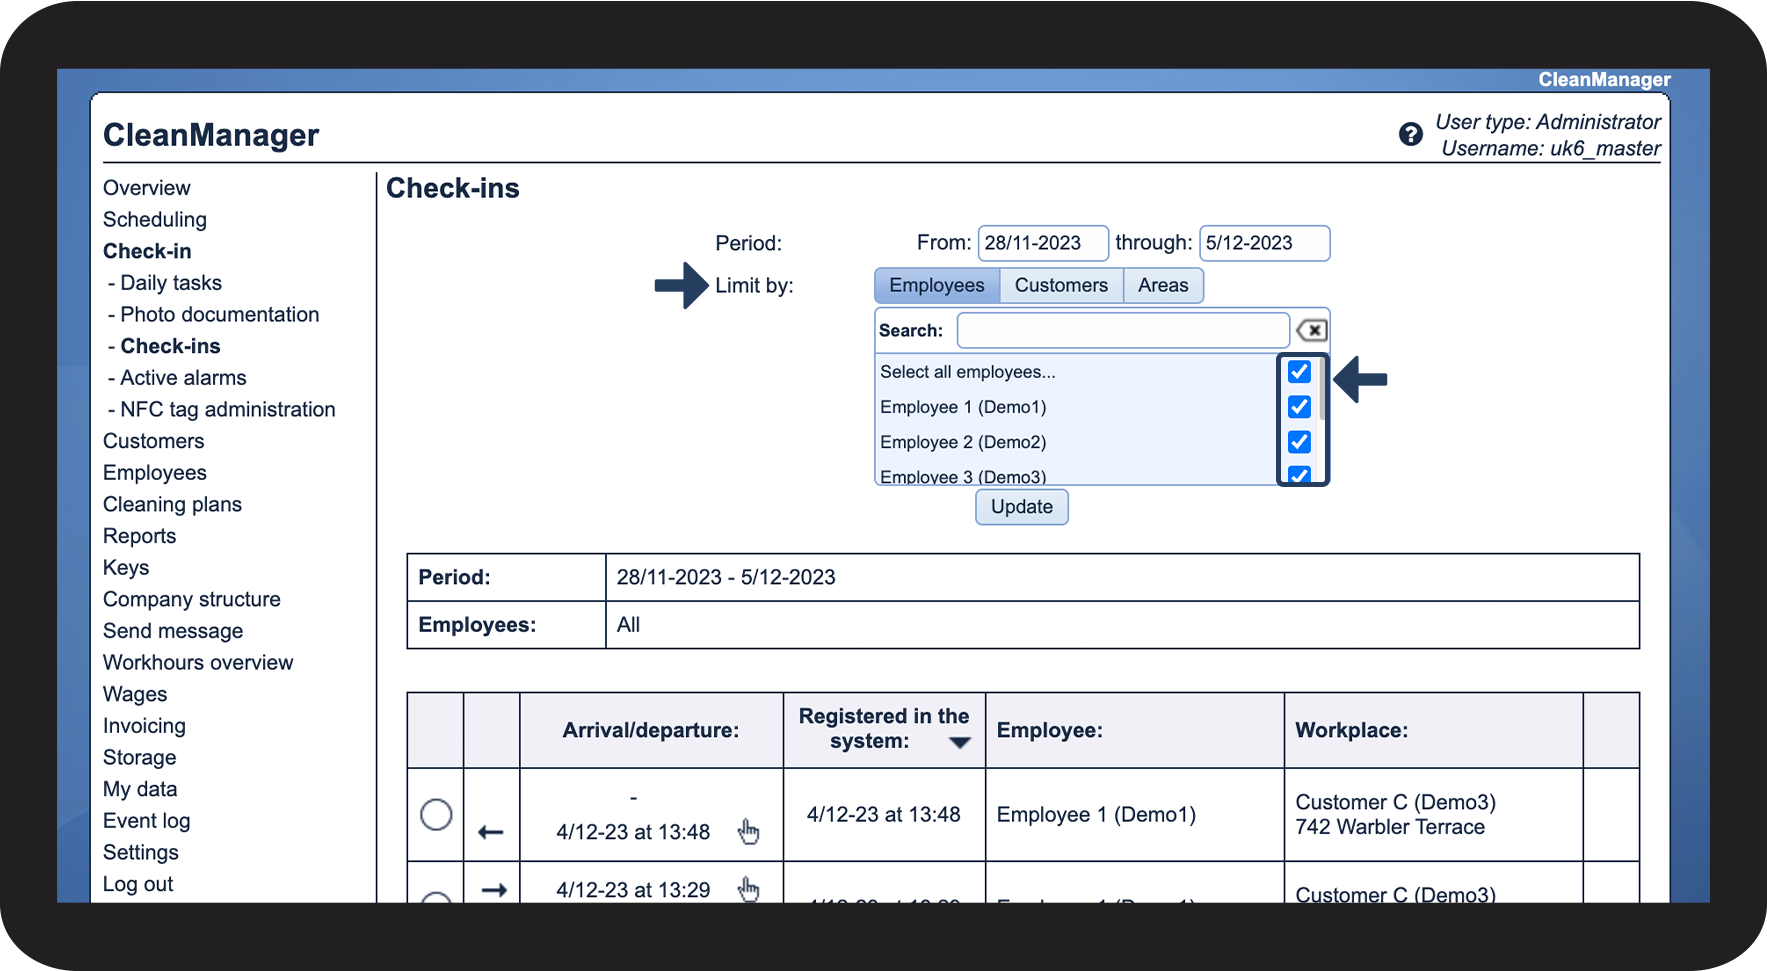Switch to the Customers limit tab
Image resolution: width=1767 pixels, height=971 pixels.
[1061, 285]
